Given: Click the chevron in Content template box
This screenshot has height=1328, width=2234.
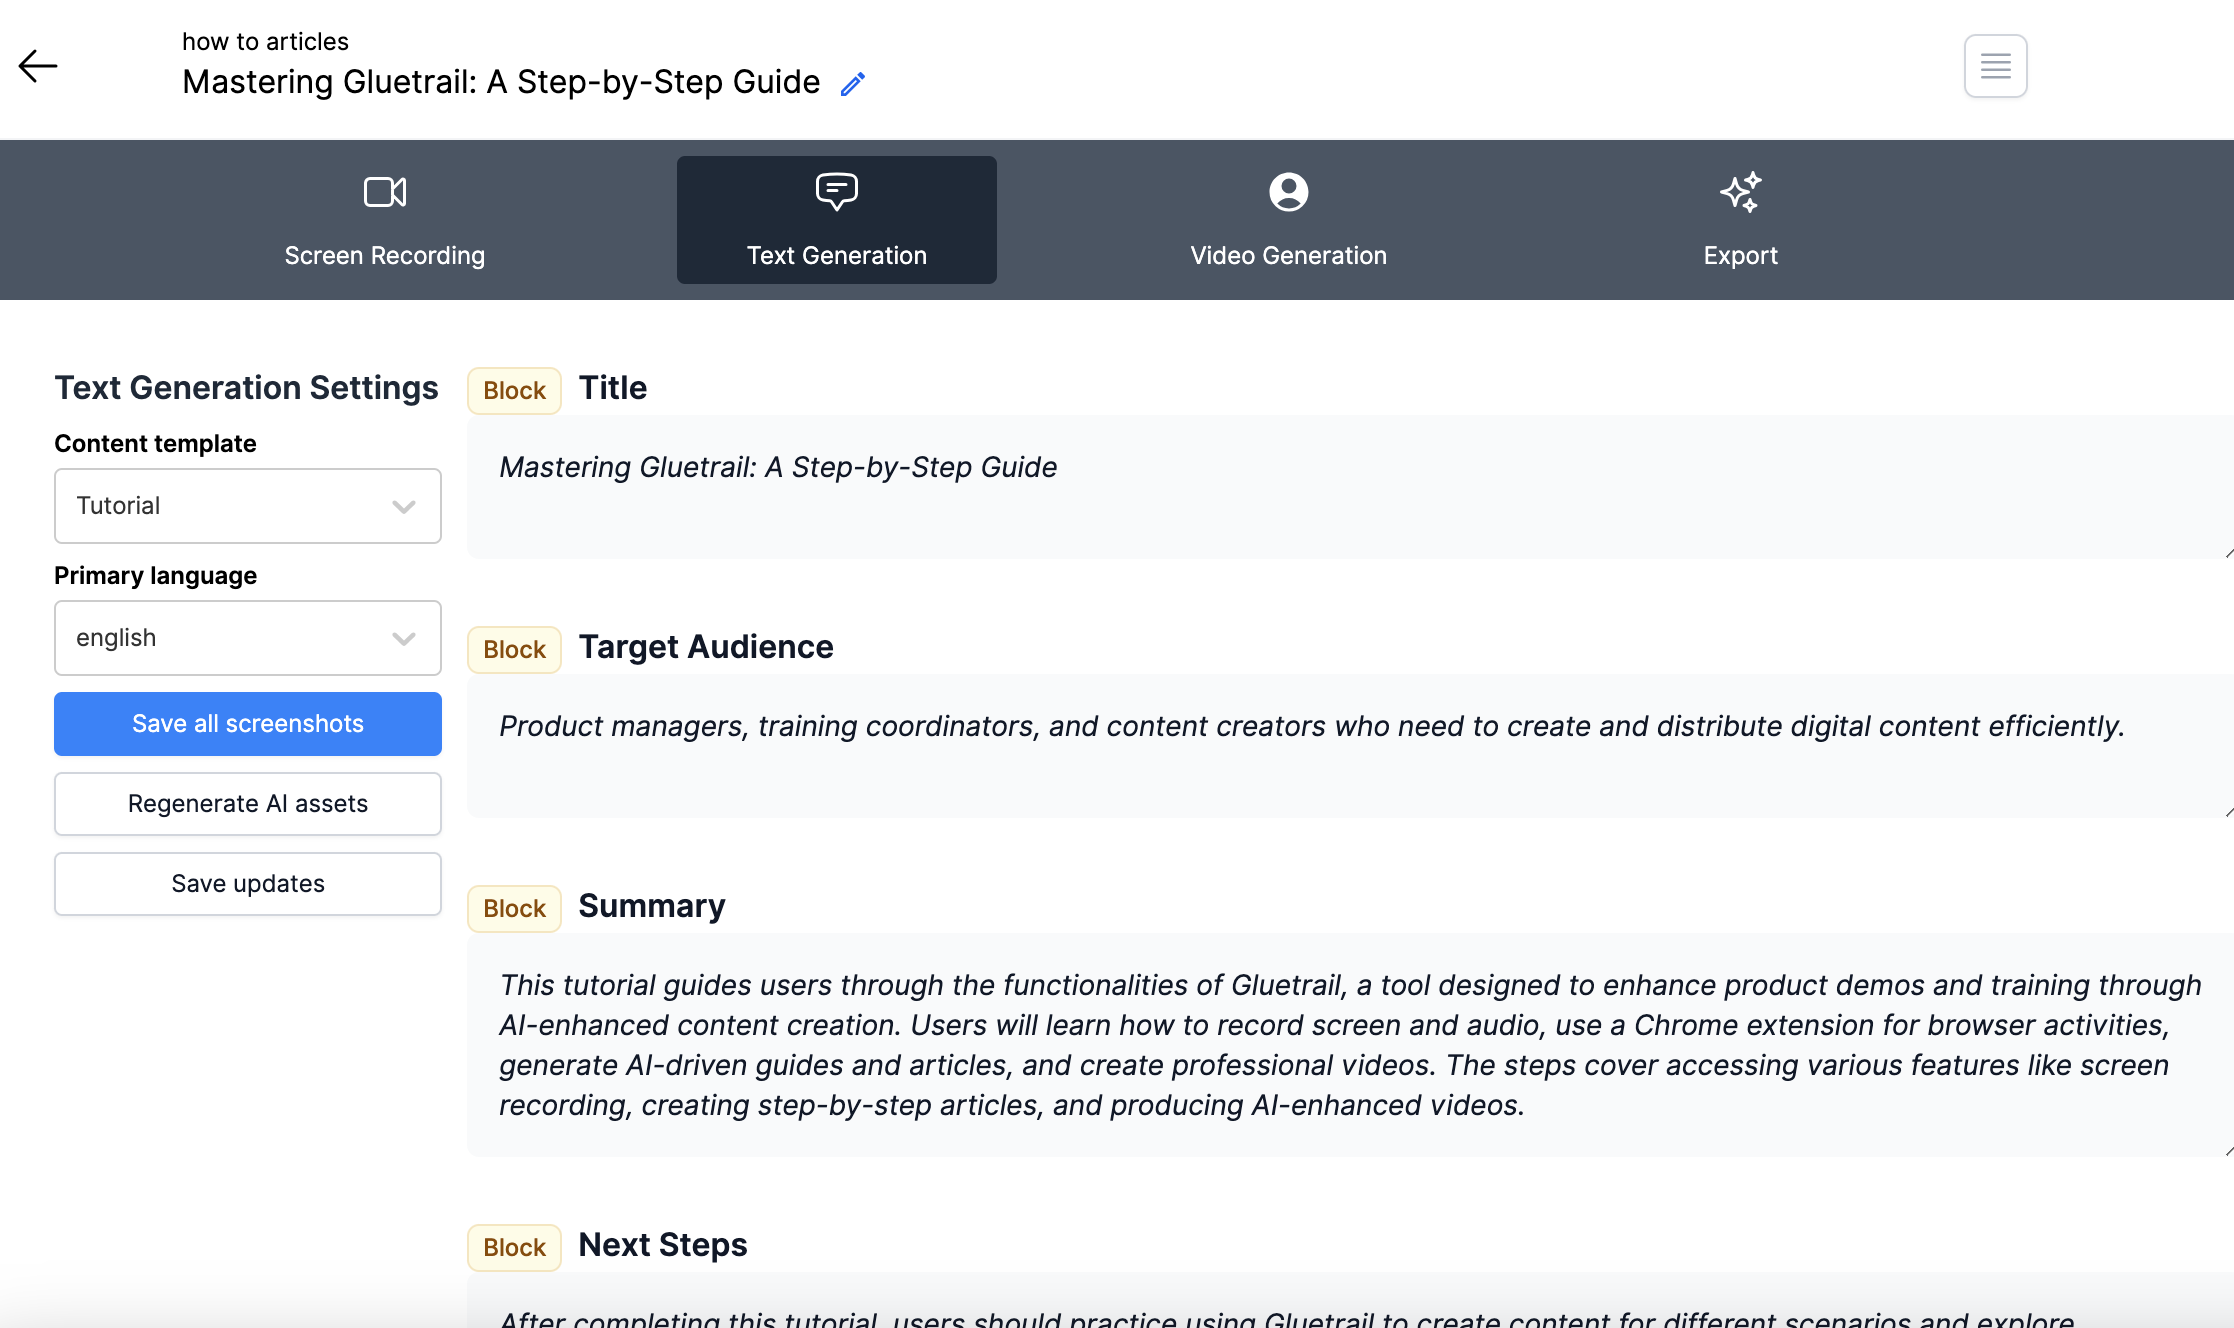Looking at the screenshot, I should pos(404,507).
